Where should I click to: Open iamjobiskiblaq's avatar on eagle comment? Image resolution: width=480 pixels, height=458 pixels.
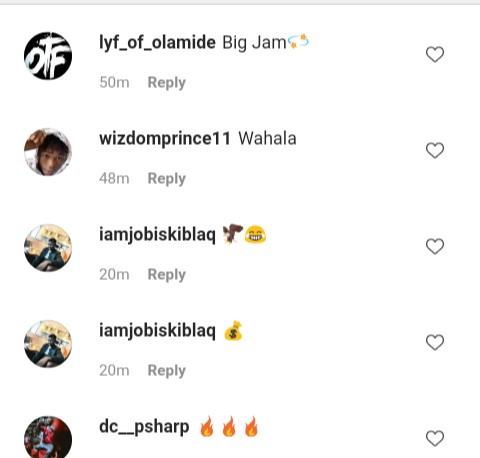[x=48, y=248]
